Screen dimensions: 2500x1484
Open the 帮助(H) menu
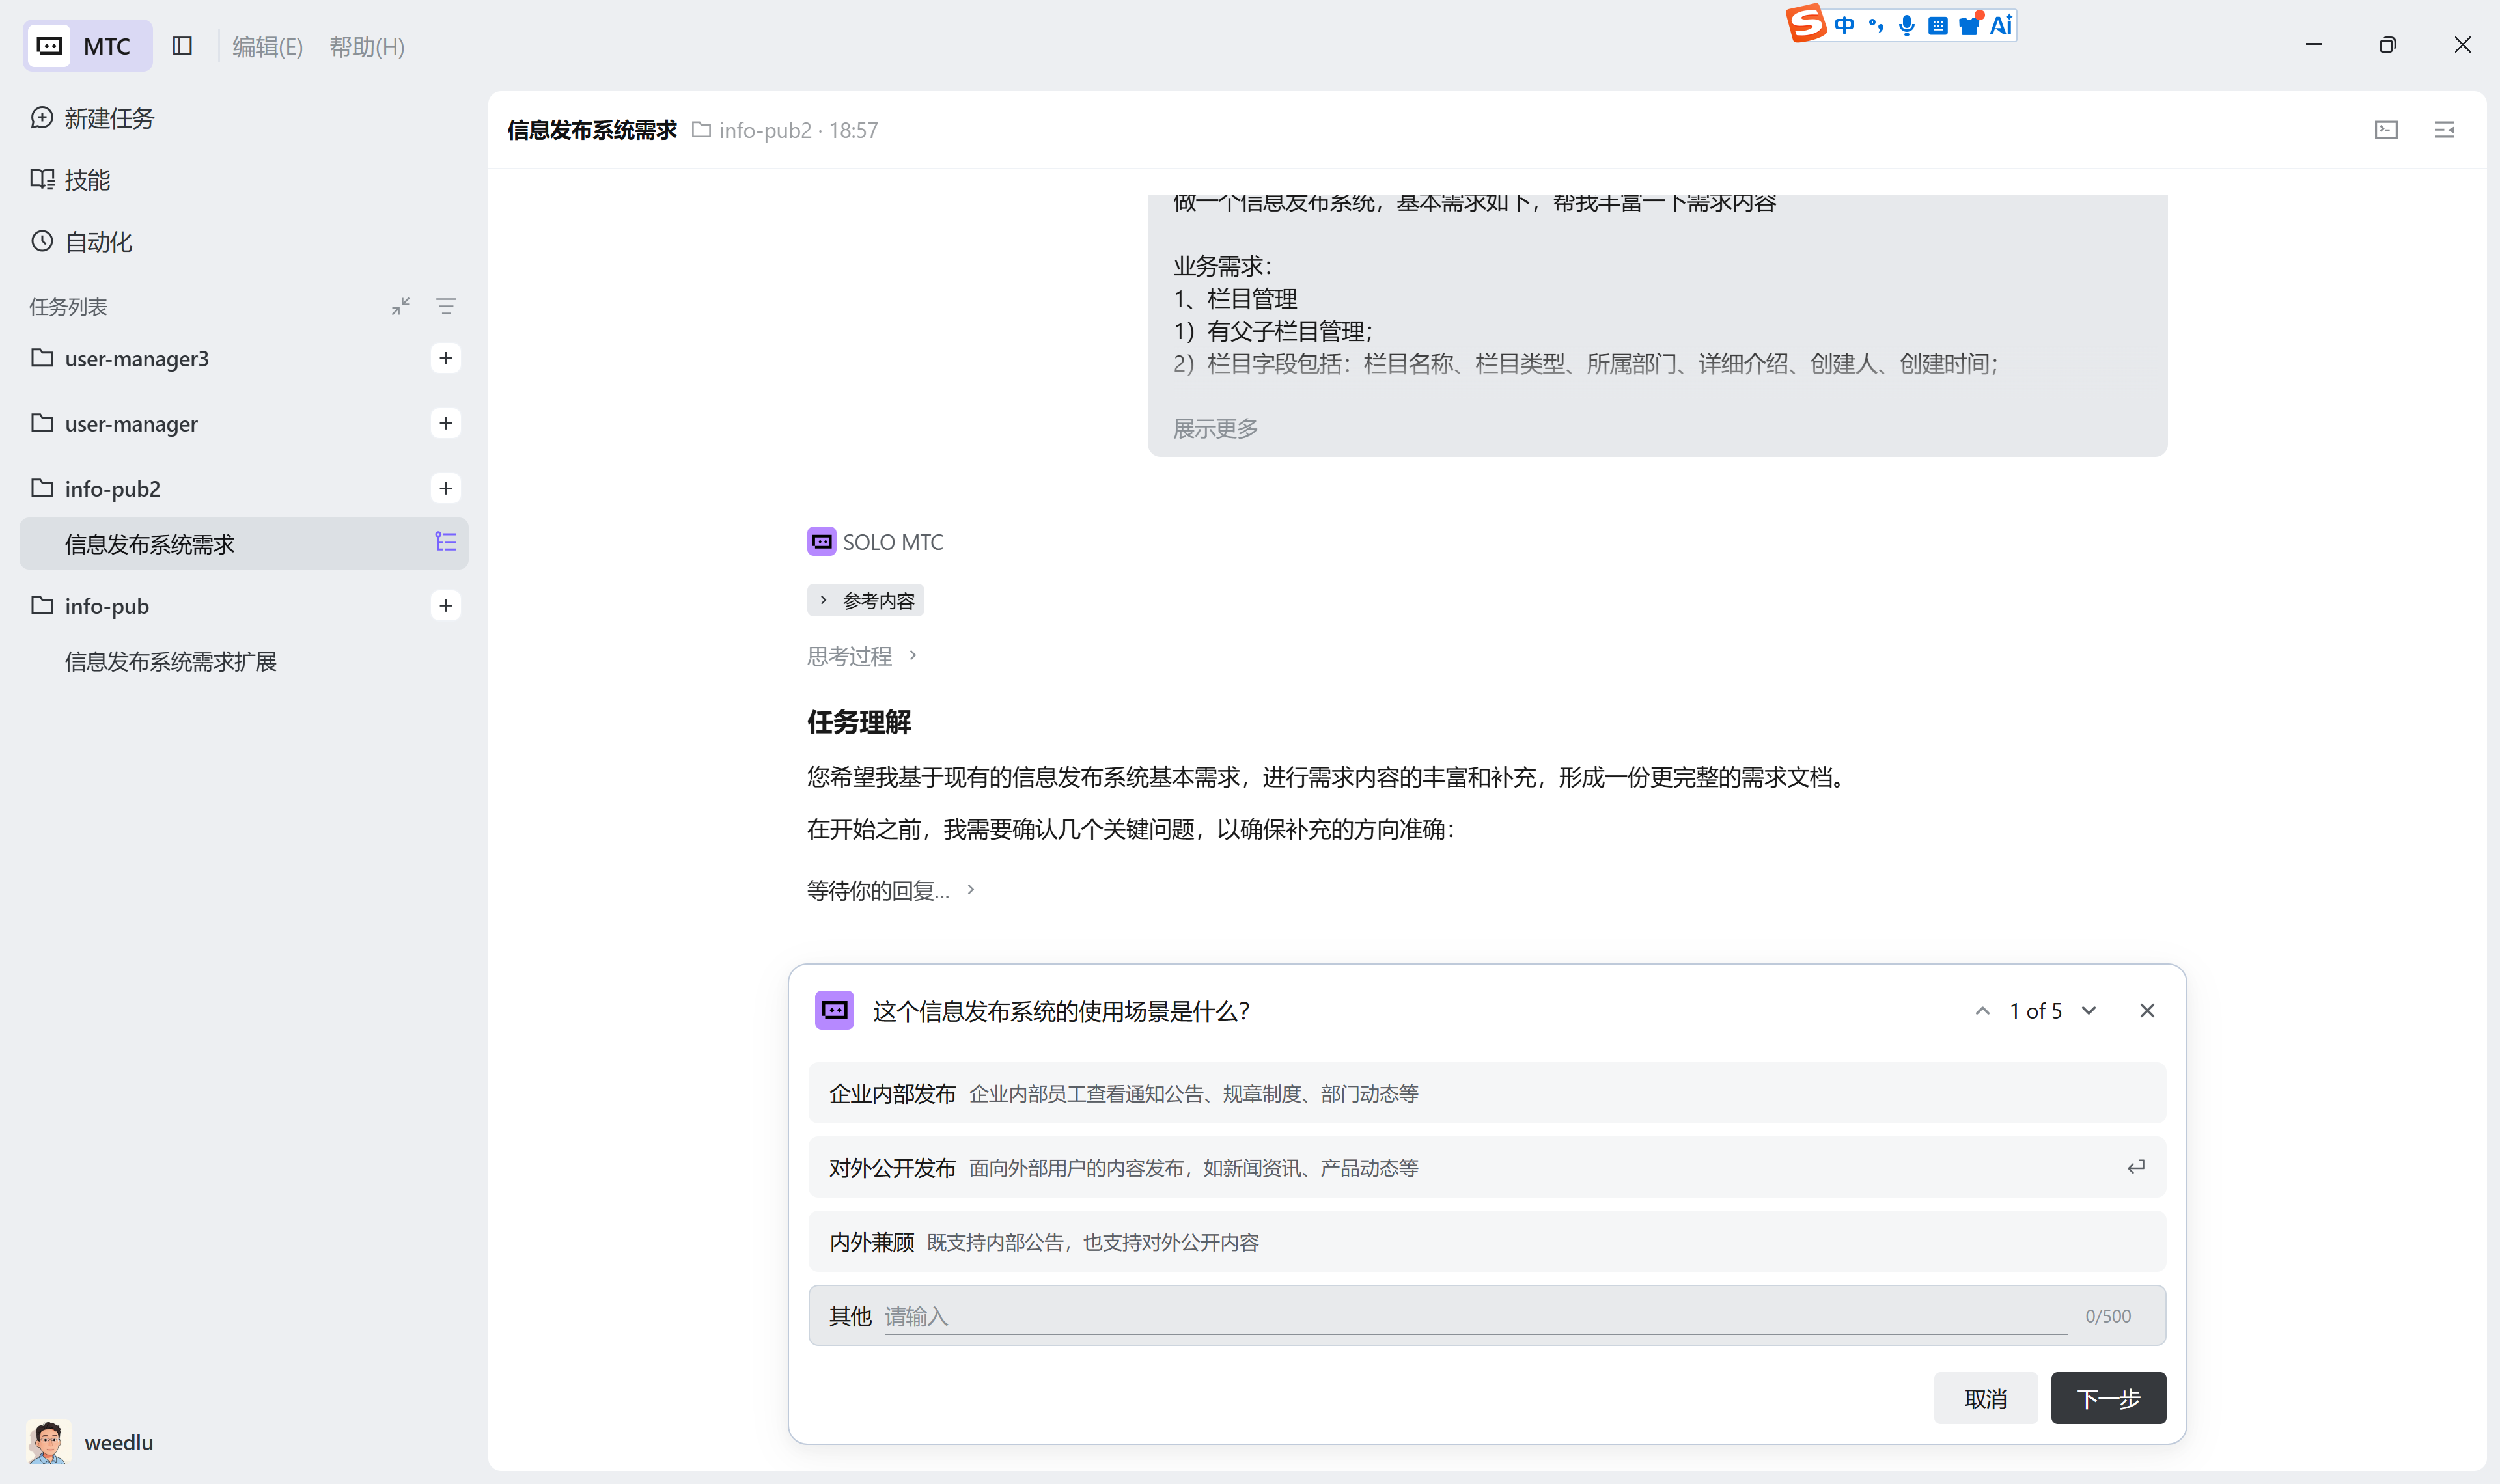point(367,47)
